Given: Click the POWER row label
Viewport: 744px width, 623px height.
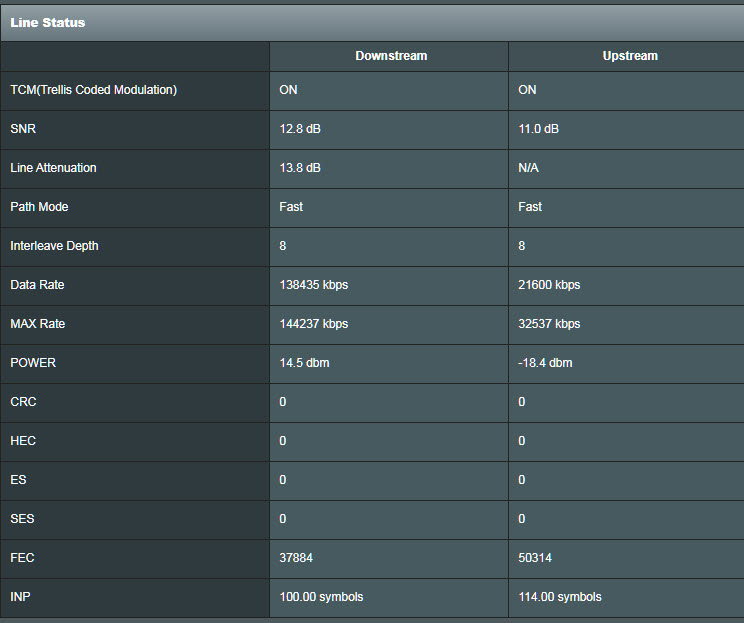Looking at the screenshot, I should 33,363.
